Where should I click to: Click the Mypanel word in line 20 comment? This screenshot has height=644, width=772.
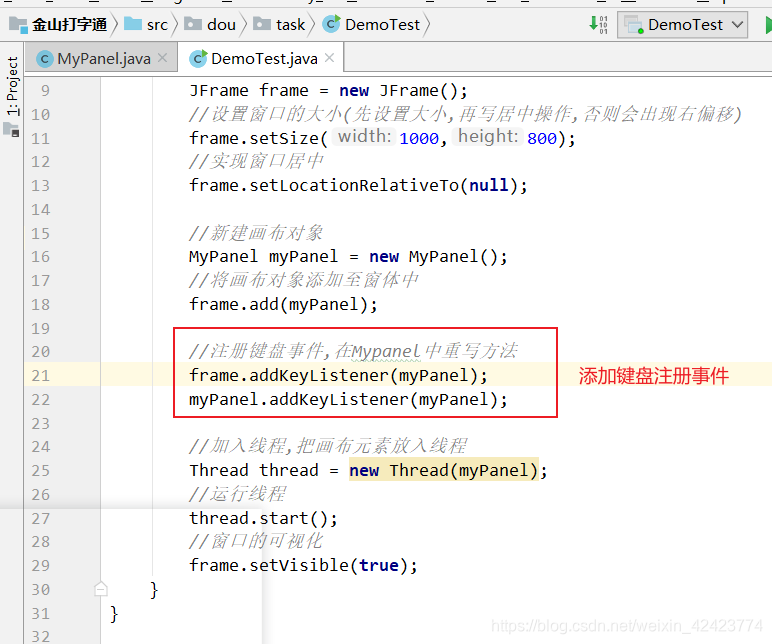point(386,352)
